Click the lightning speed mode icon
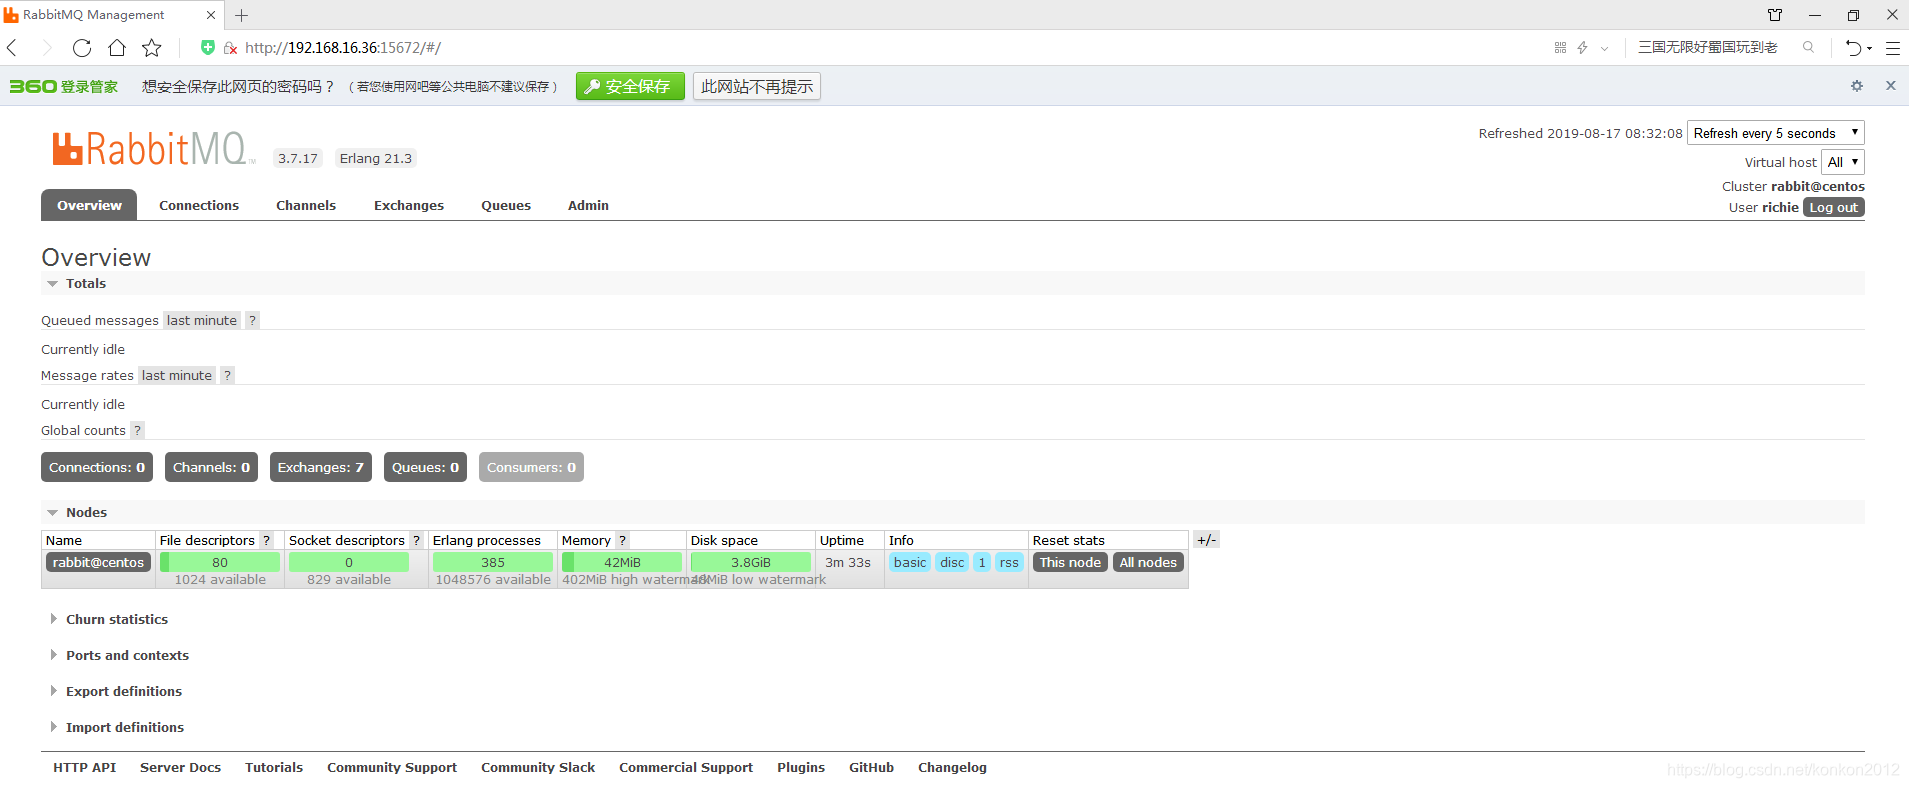This screenshot has width=1909, height=788. pos(1582,47)
